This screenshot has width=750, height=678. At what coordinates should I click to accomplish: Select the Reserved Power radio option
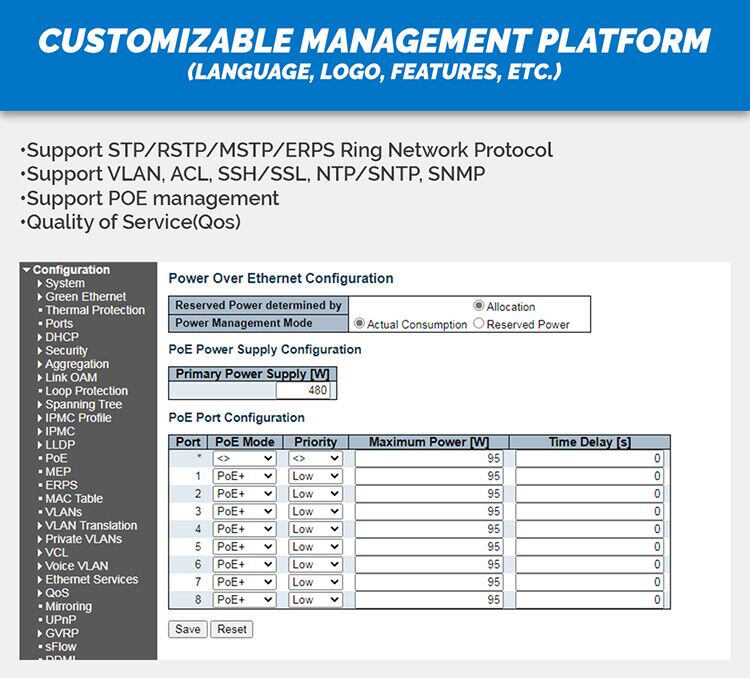479,324
